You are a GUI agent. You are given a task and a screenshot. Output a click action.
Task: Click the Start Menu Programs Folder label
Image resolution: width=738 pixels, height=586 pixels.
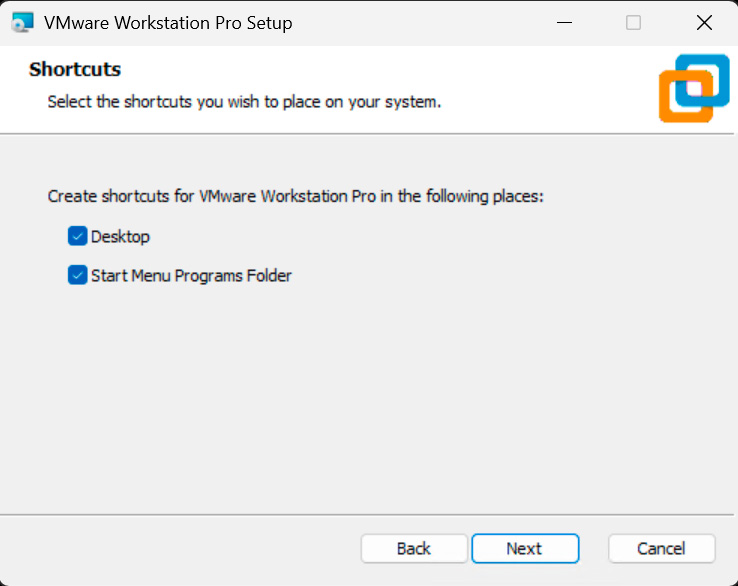pyautogui.click(x=191, y=275)
